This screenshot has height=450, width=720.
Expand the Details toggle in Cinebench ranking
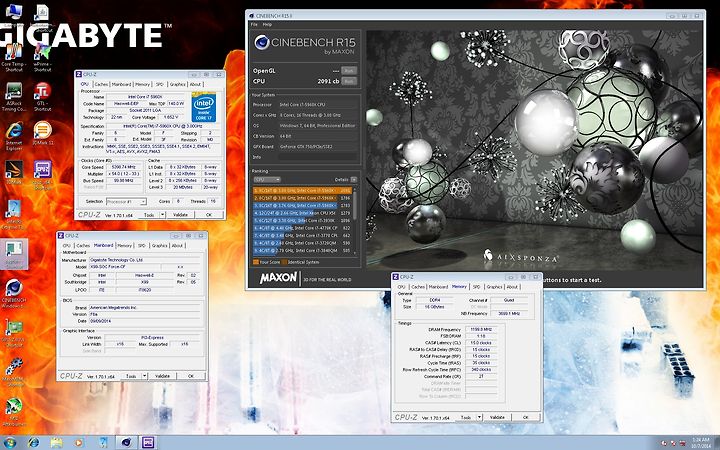(354, 180)
